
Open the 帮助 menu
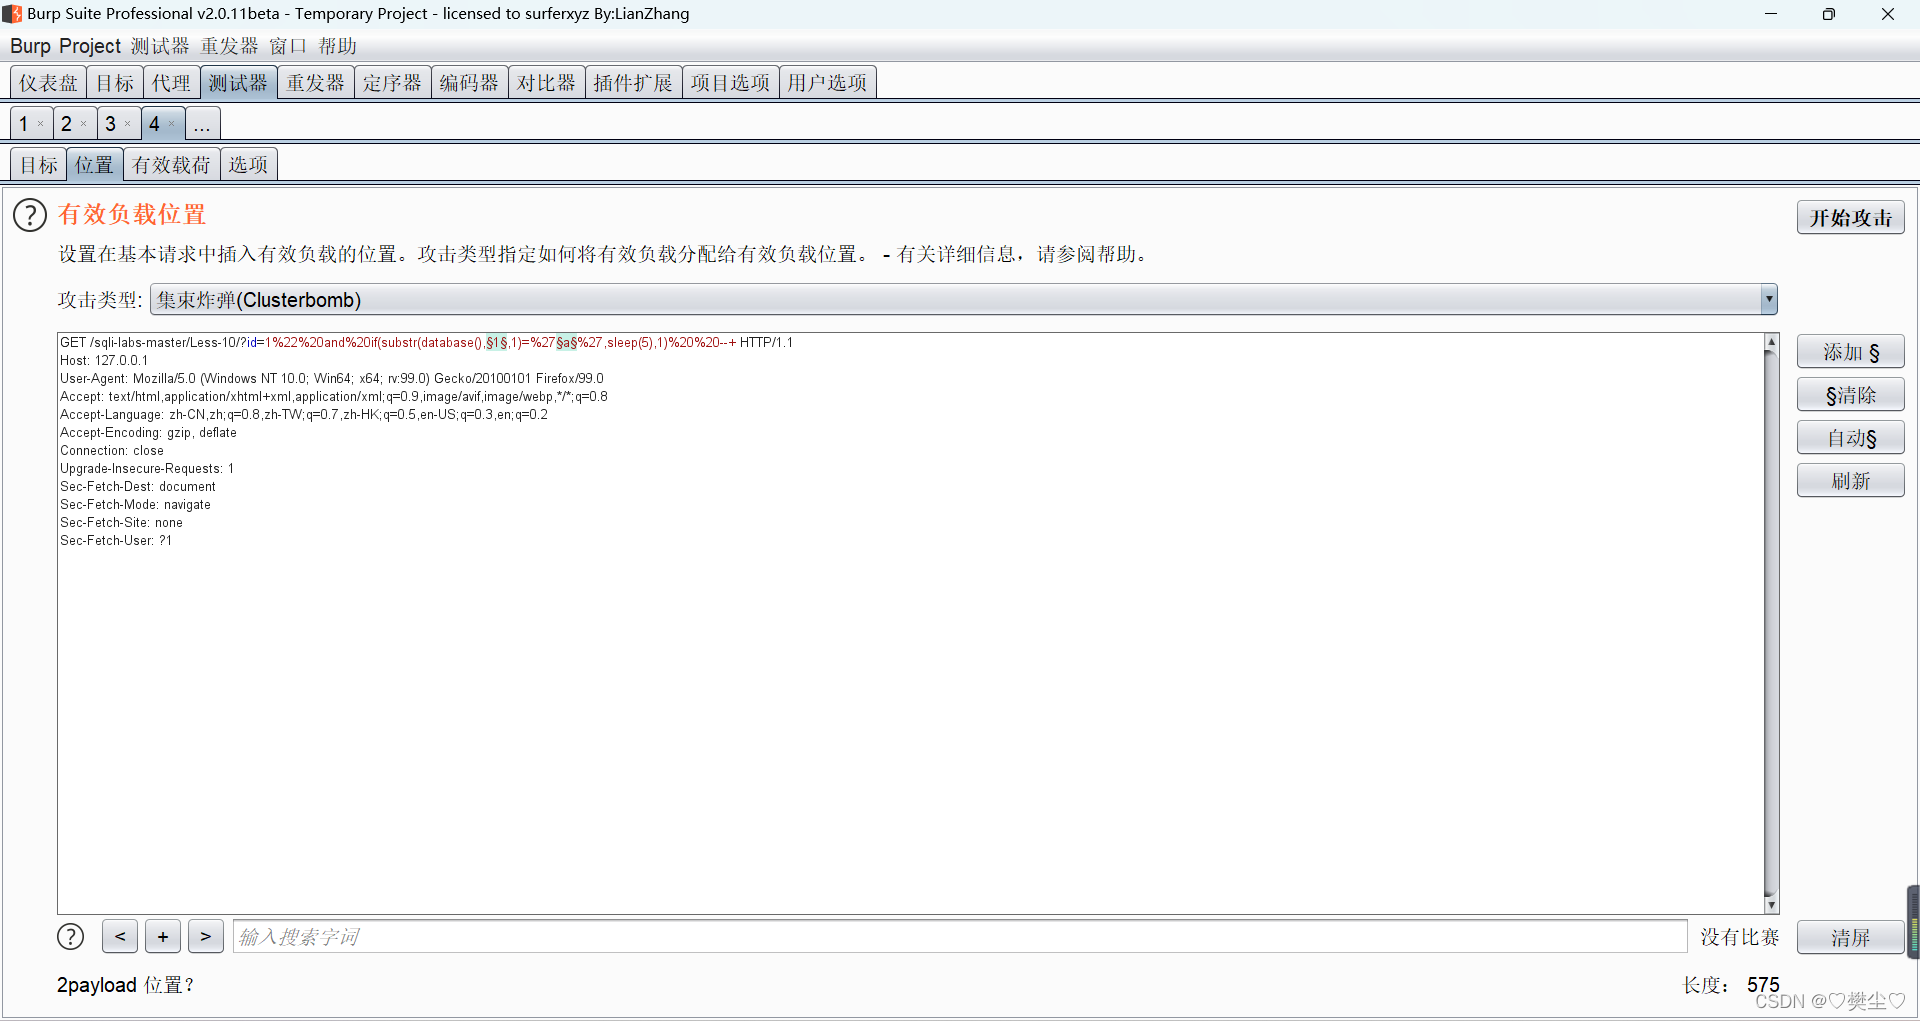pos(338,46)
